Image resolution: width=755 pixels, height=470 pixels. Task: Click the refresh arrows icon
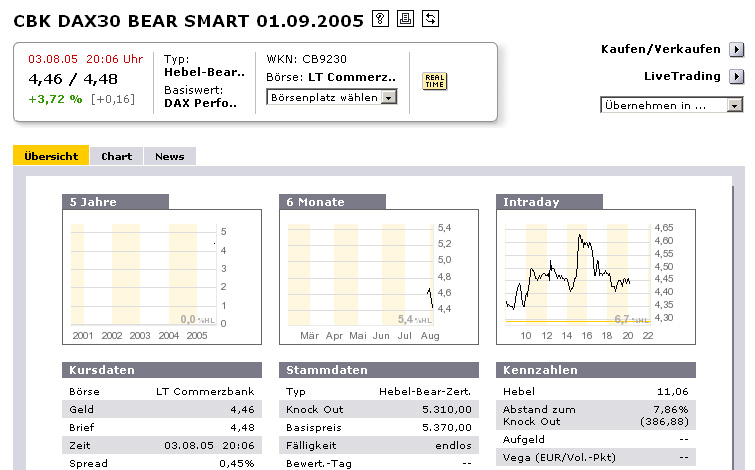[430, 19]
